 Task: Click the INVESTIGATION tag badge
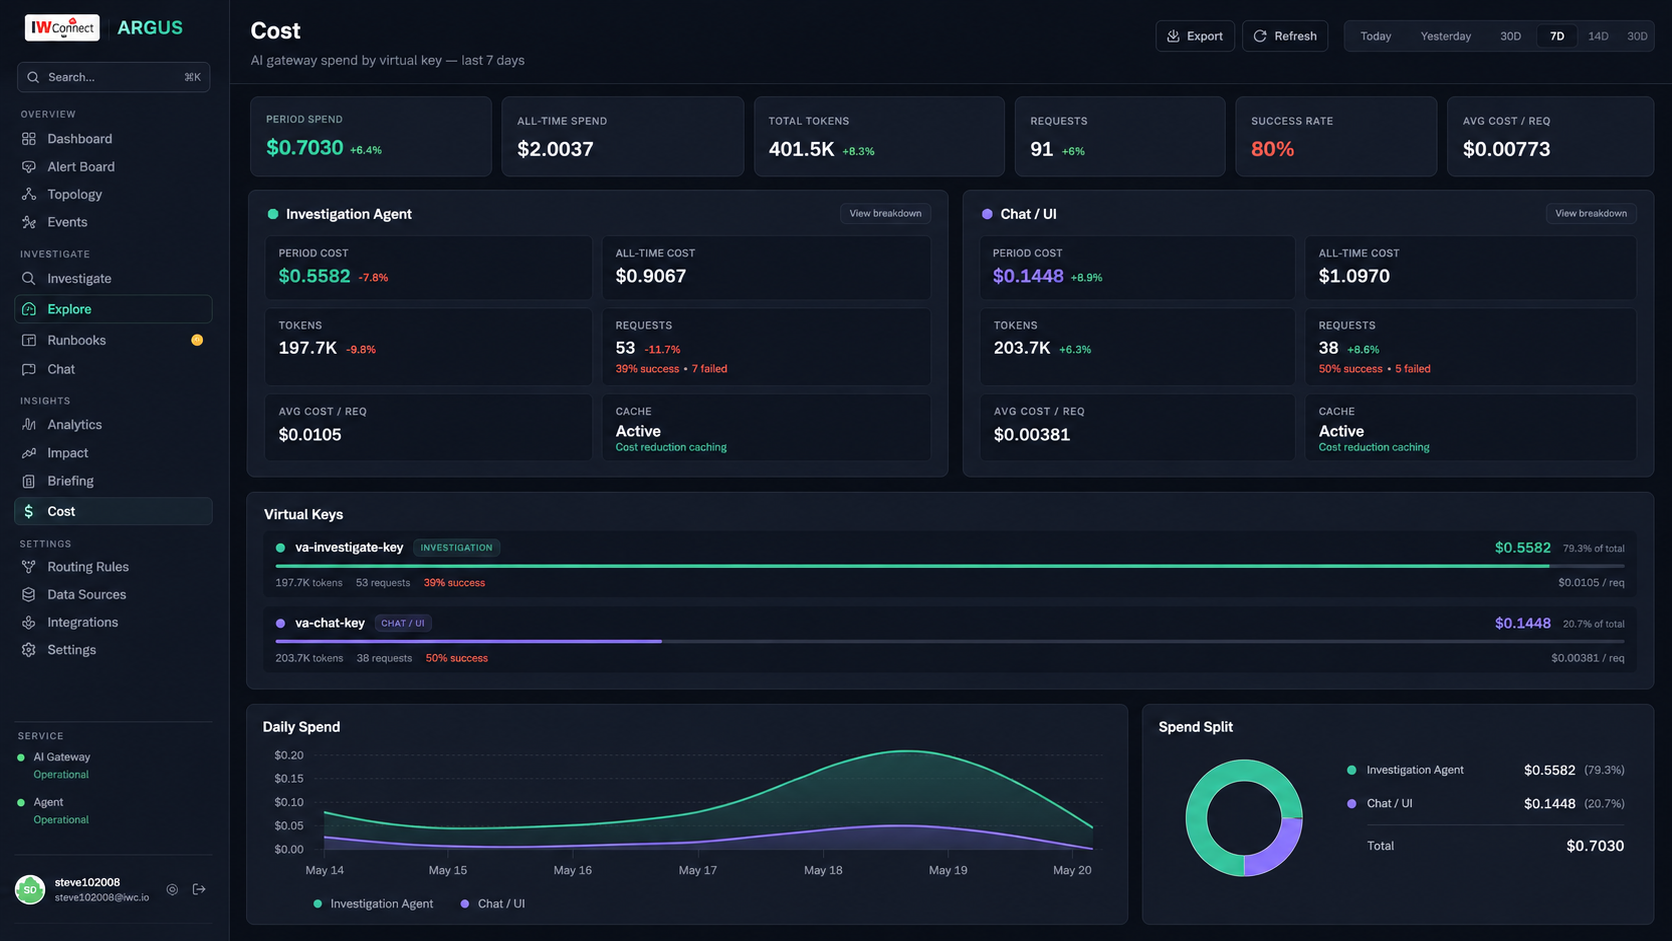coord(457,548)
